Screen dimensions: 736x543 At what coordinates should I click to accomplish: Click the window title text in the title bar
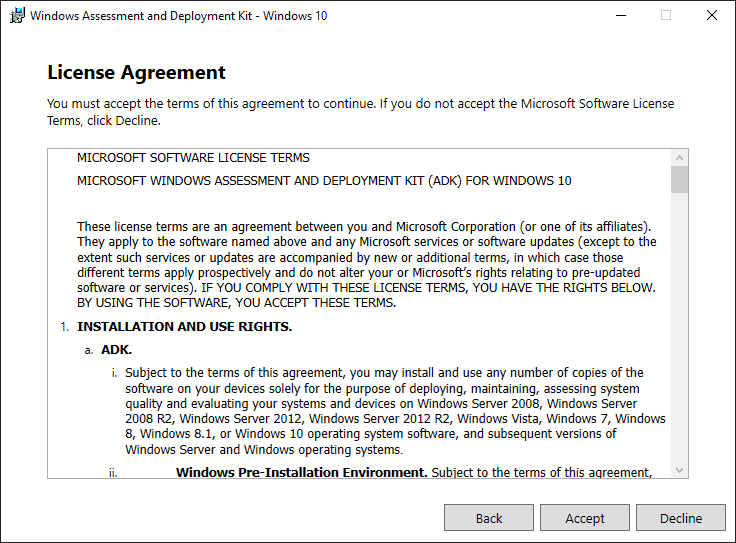point(179,16)
